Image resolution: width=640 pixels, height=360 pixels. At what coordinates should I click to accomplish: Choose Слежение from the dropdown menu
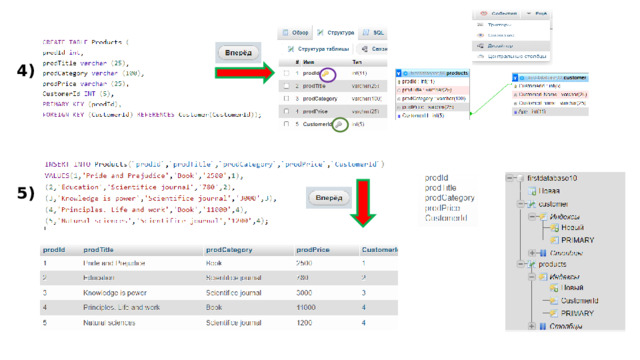511,36
